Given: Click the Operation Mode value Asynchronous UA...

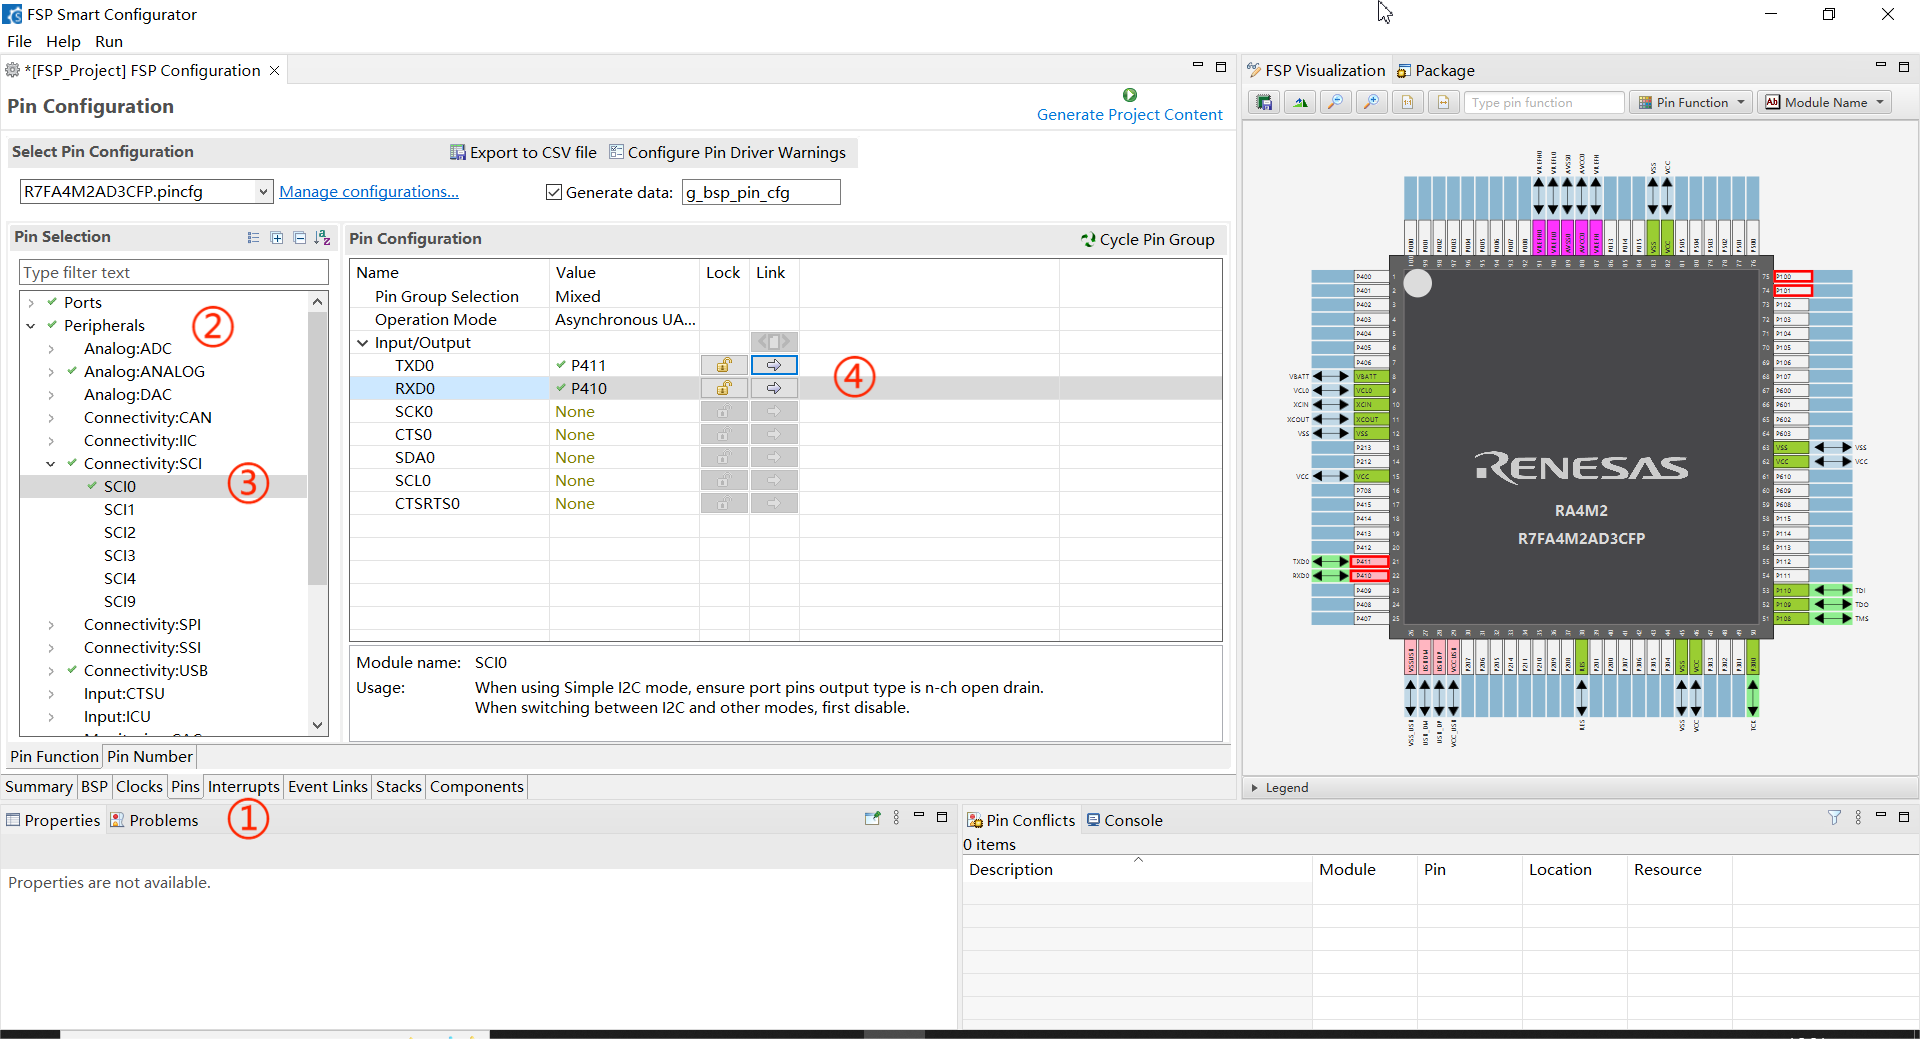Looking at the screenshot, I should [x=625, y=320].
